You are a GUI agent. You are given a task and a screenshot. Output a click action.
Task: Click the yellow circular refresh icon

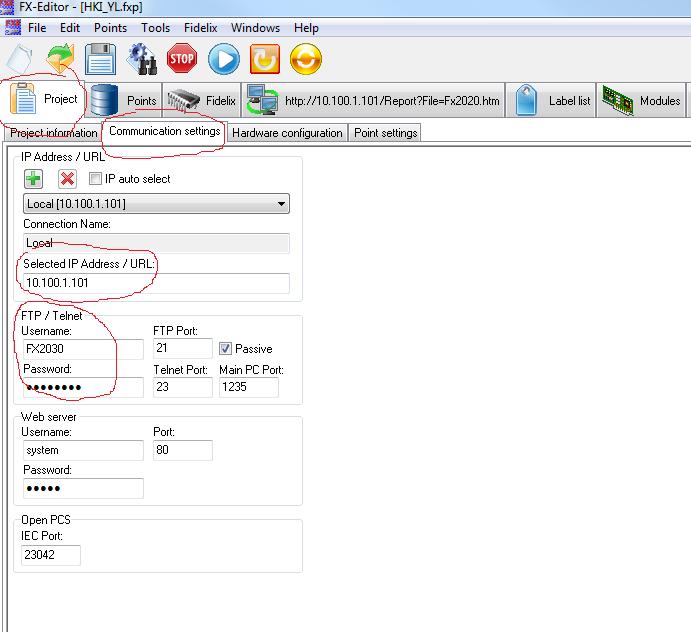(x=306, y=59)
